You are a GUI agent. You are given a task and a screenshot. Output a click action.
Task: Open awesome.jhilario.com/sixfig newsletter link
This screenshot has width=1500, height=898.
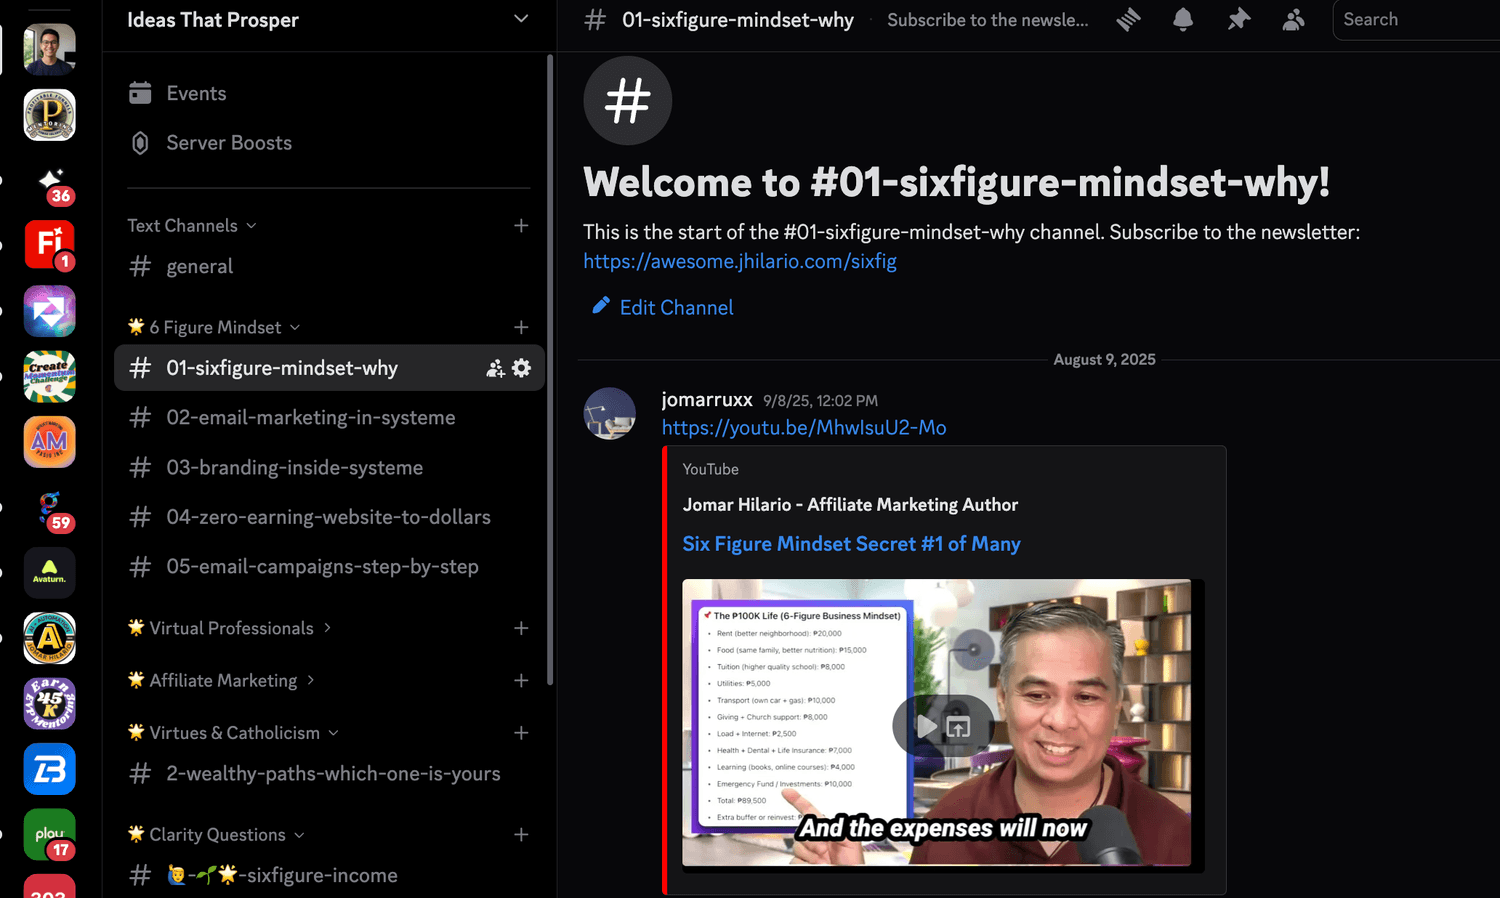tap(740, 261)
